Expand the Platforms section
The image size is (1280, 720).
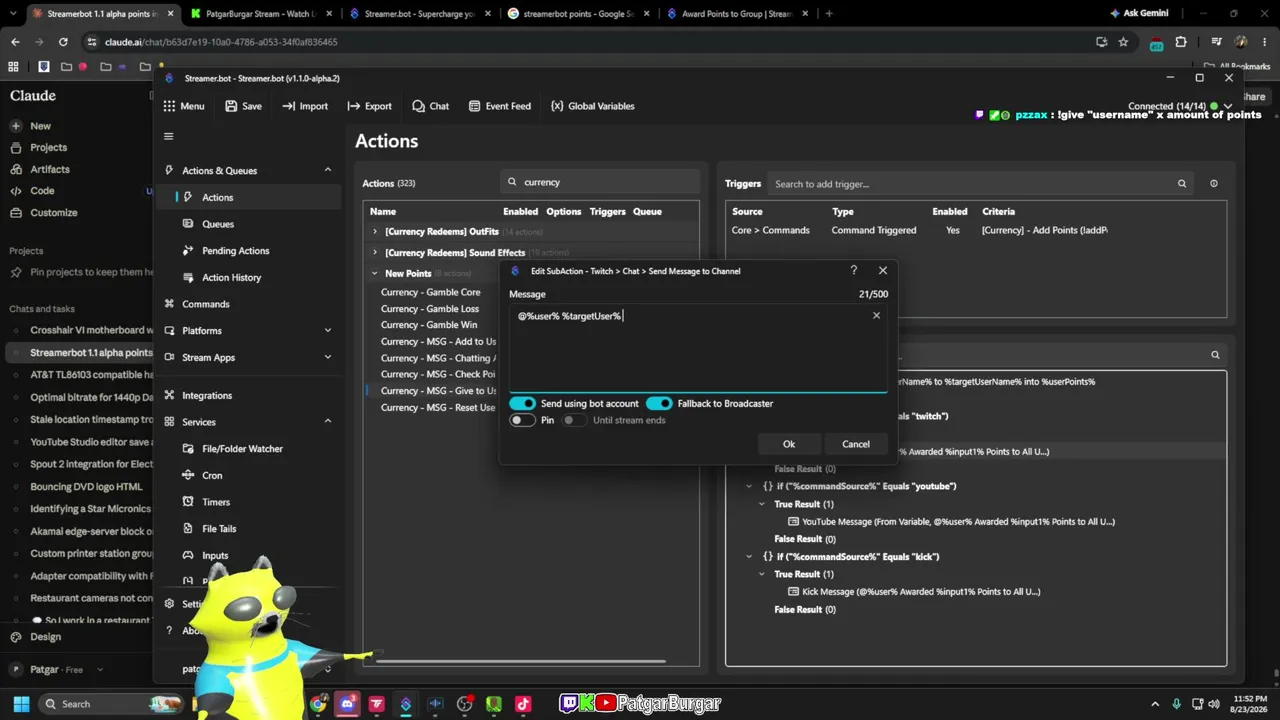(x=327, y=331)
